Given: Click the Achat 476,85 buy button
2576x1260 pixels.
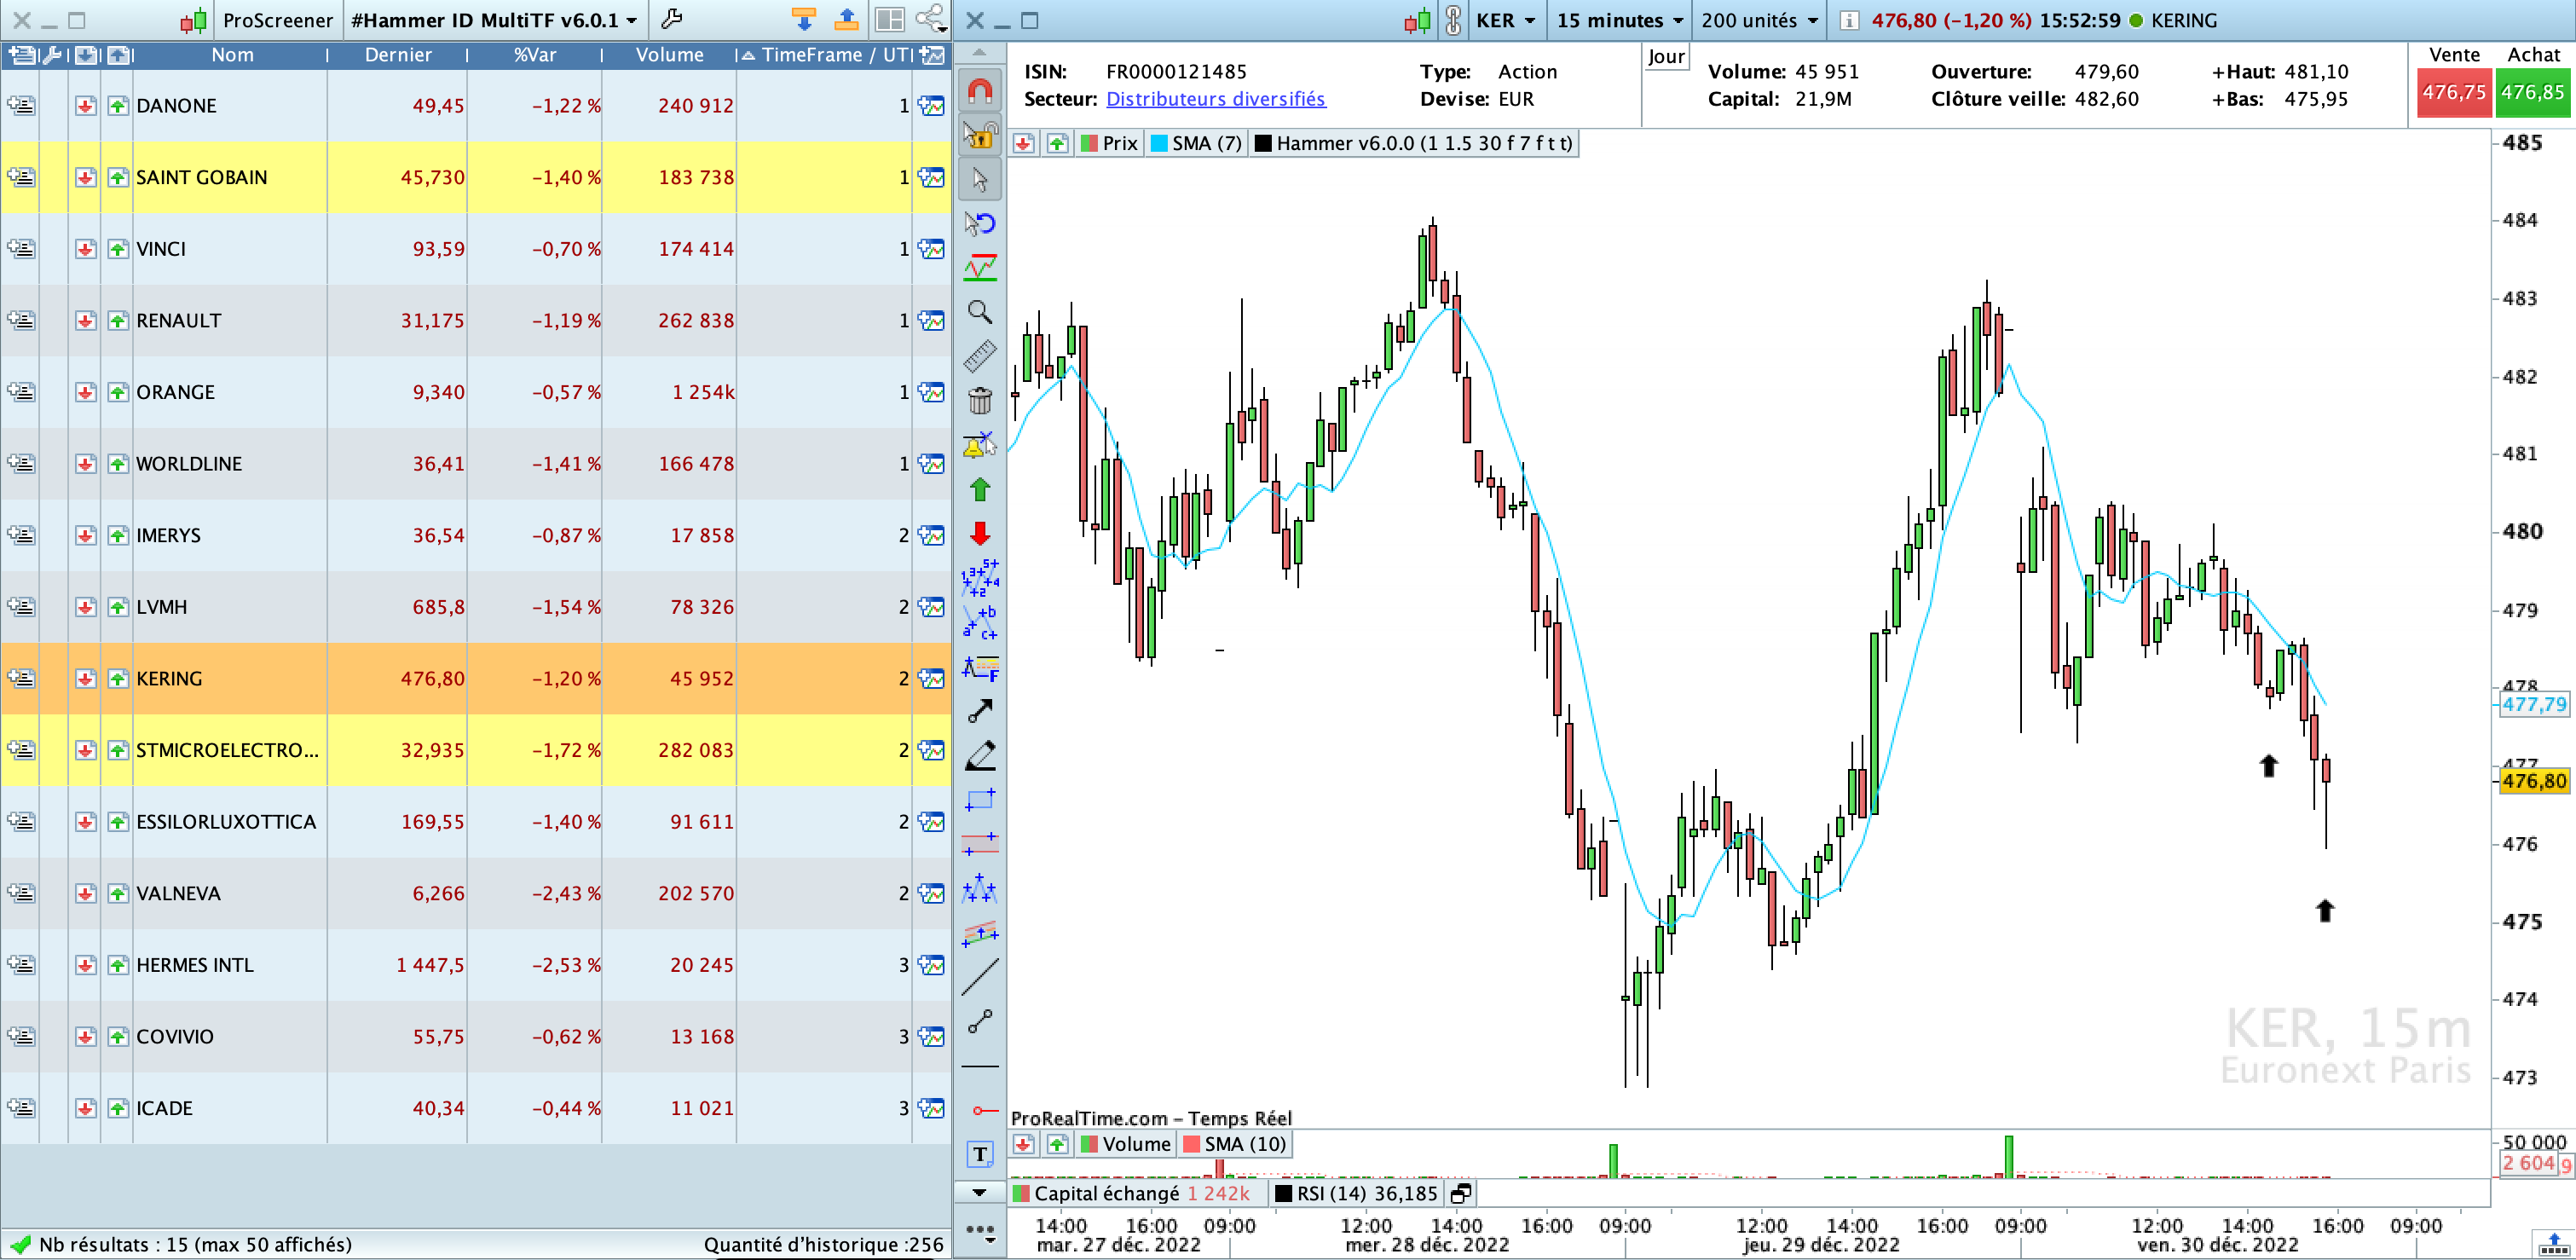Looking at the screenshot, I should click(x=2532, y=92).
